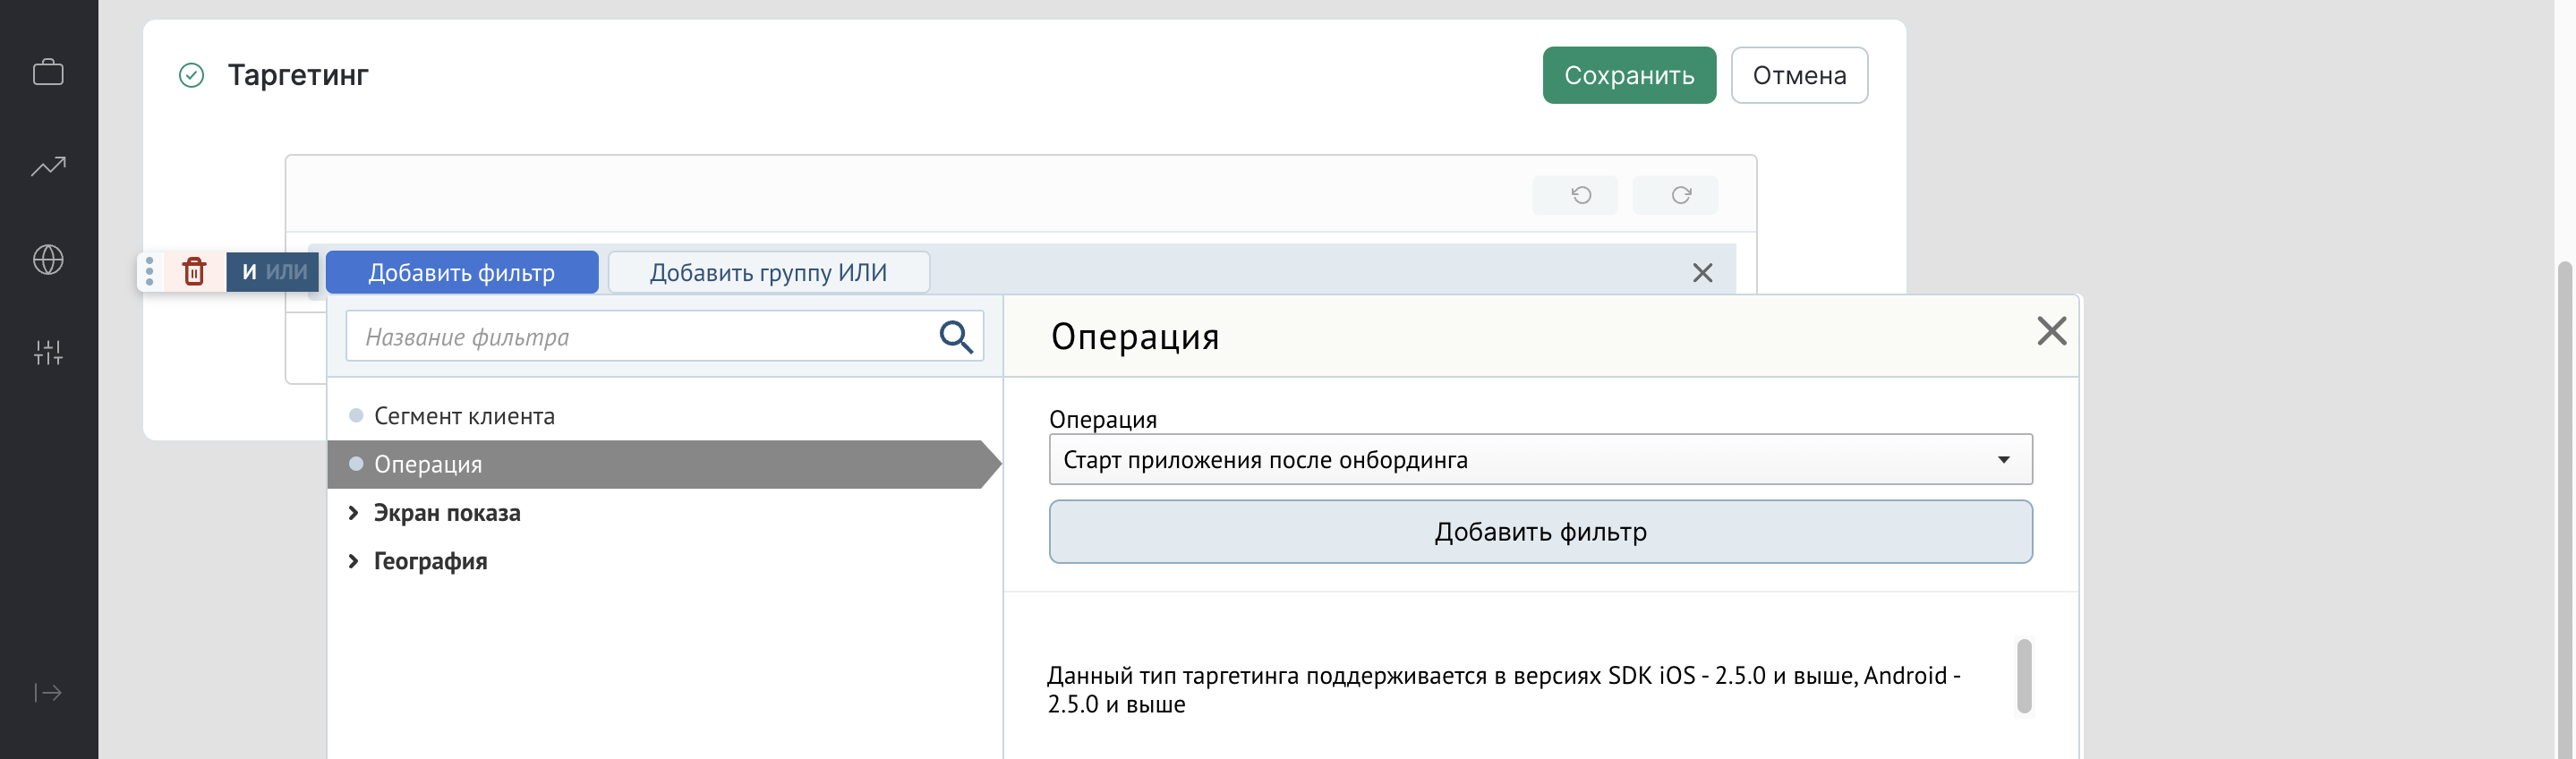Delete the group with the trash icon
Viewport: 2576px width, 759px height.
coord(194,272)
